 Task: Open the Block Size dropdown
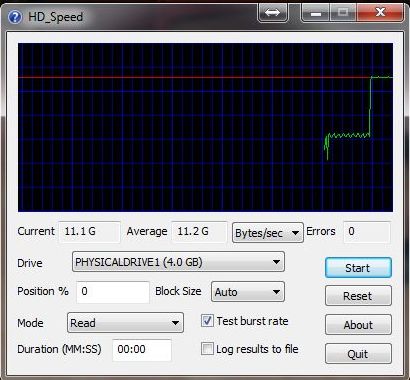[248, 292]
